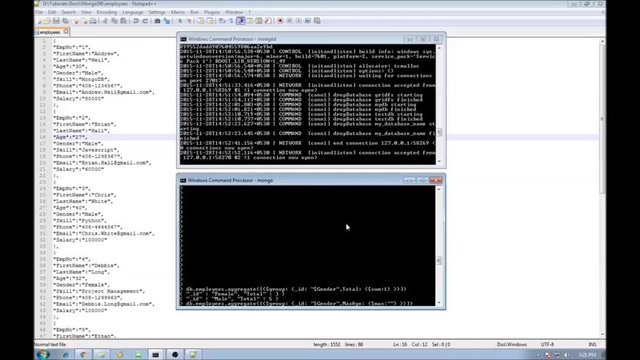Viewport: 640px width, 360px height.
Task: Click the mongod window scroll-up arrow
Action: [x=439, y=48]
